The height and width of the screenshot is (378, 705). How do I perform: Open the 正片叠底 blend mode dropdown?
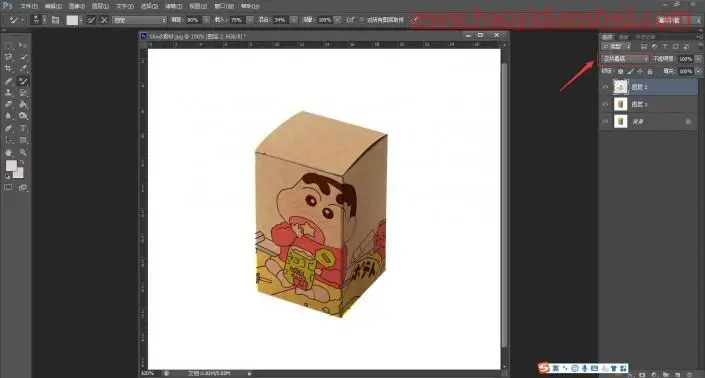[625, 59]
